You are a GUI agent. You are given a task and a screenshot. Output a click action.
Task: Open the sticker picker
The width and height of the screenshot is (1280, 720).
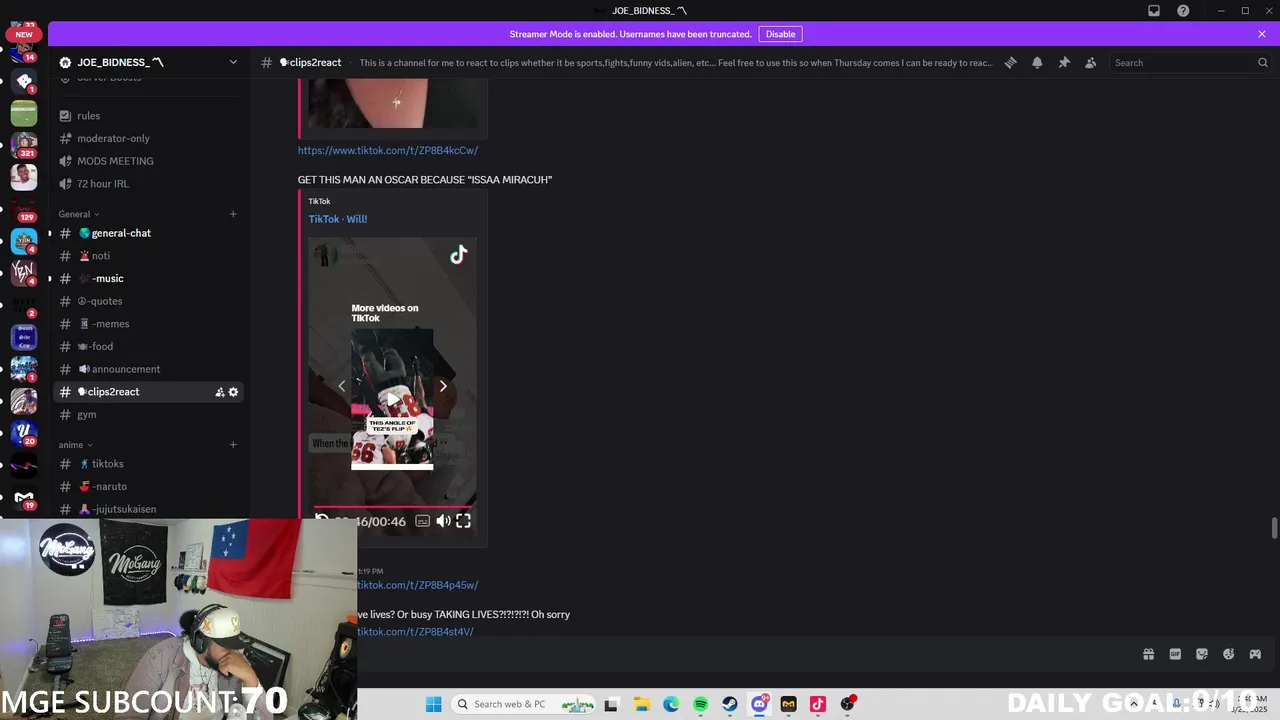pos(1202,654)
